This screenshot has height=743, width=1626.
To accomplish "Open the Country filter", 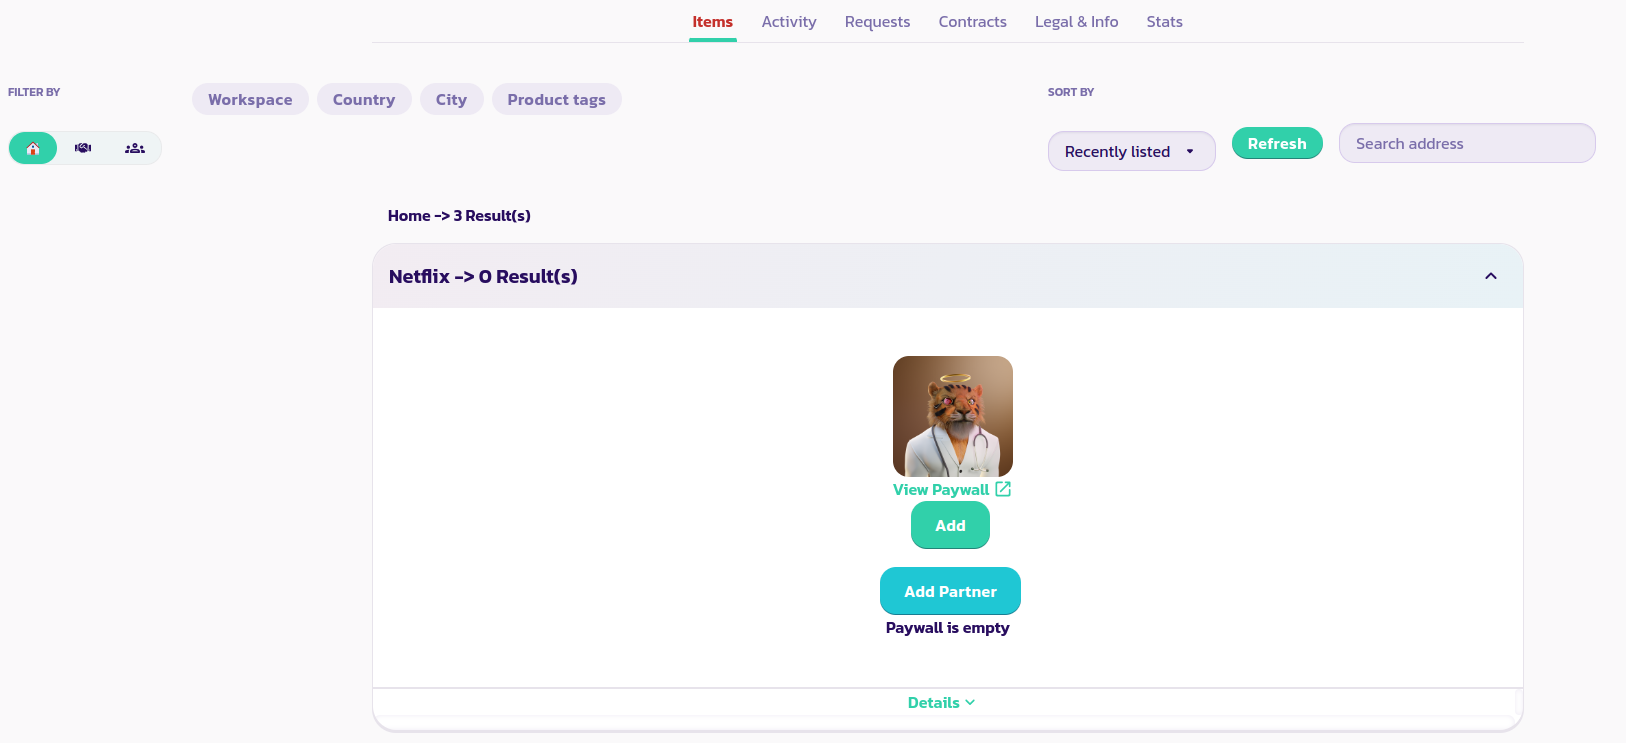I will 364,100.
